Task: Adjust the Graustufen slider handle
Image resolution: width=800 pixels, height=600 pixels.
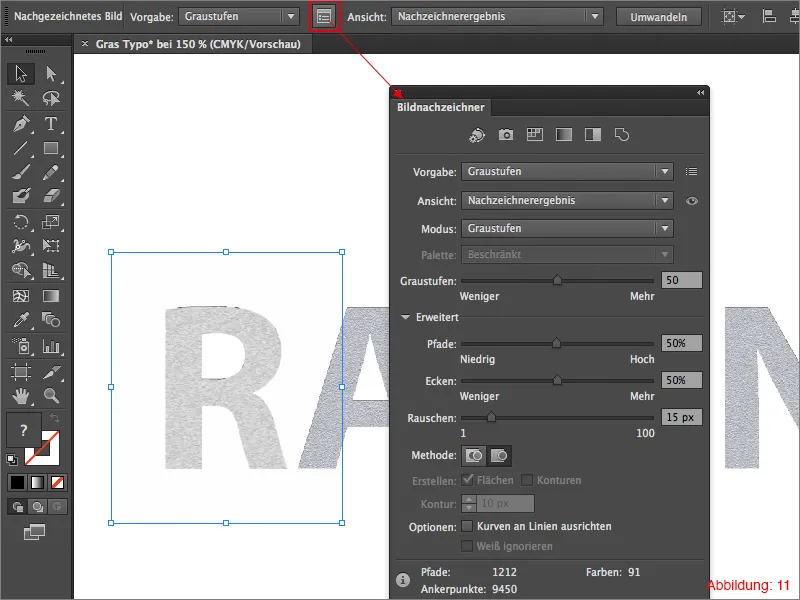Action: [x=557, y=280]
